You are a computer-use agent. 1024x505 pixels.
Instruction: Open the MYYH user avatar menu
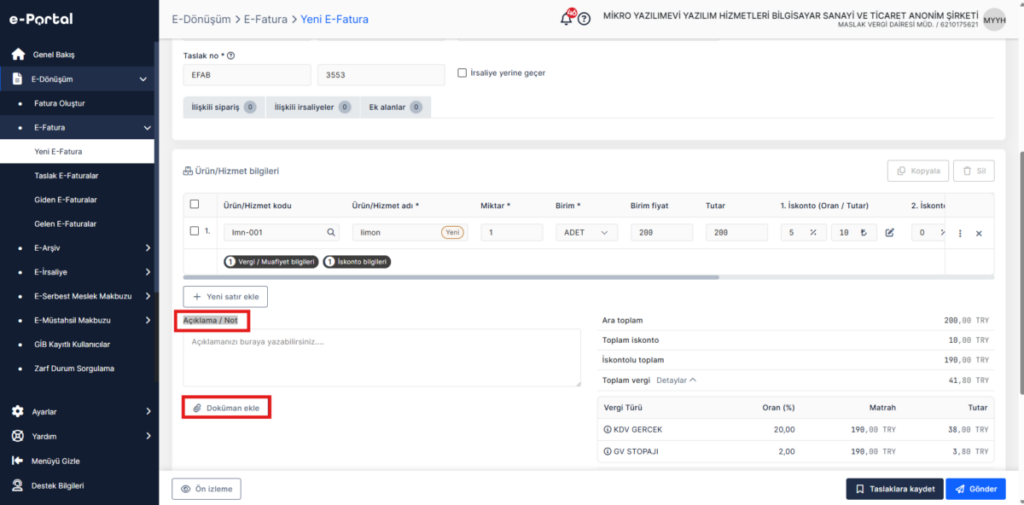pos(994,19)
